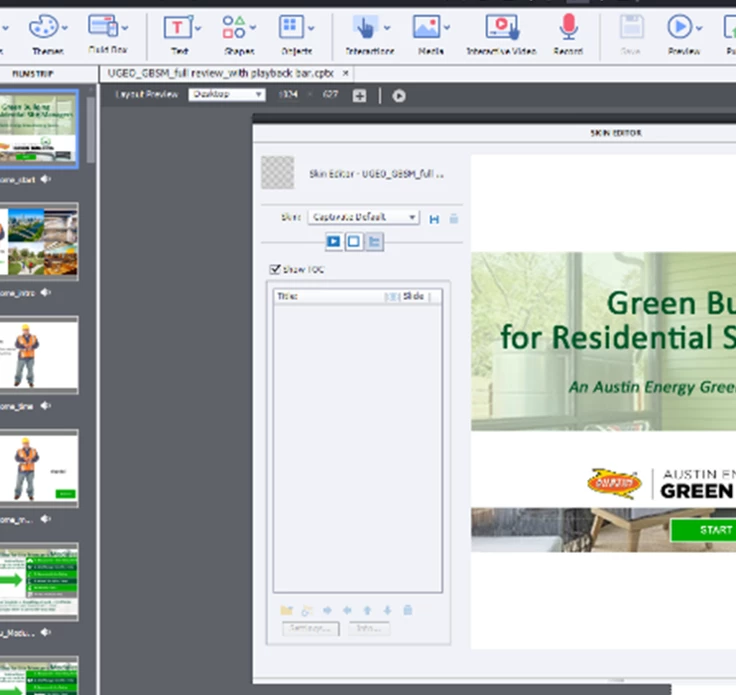Screen dimensions: 736x695
Task: Select the third filmstrip slide with worker
Action: pyautogui.click(x=38, y=355)
